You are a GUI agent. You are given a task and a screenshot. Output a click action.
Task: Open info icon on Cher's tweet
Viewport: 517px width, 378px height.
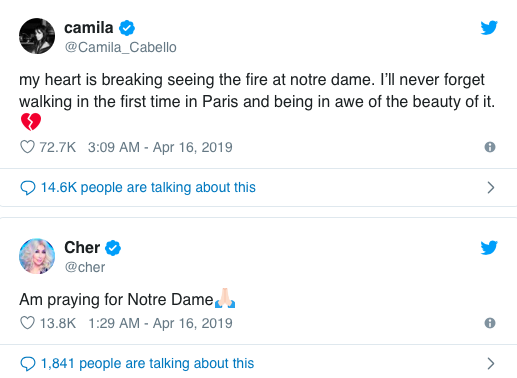[x=490, y=323]
